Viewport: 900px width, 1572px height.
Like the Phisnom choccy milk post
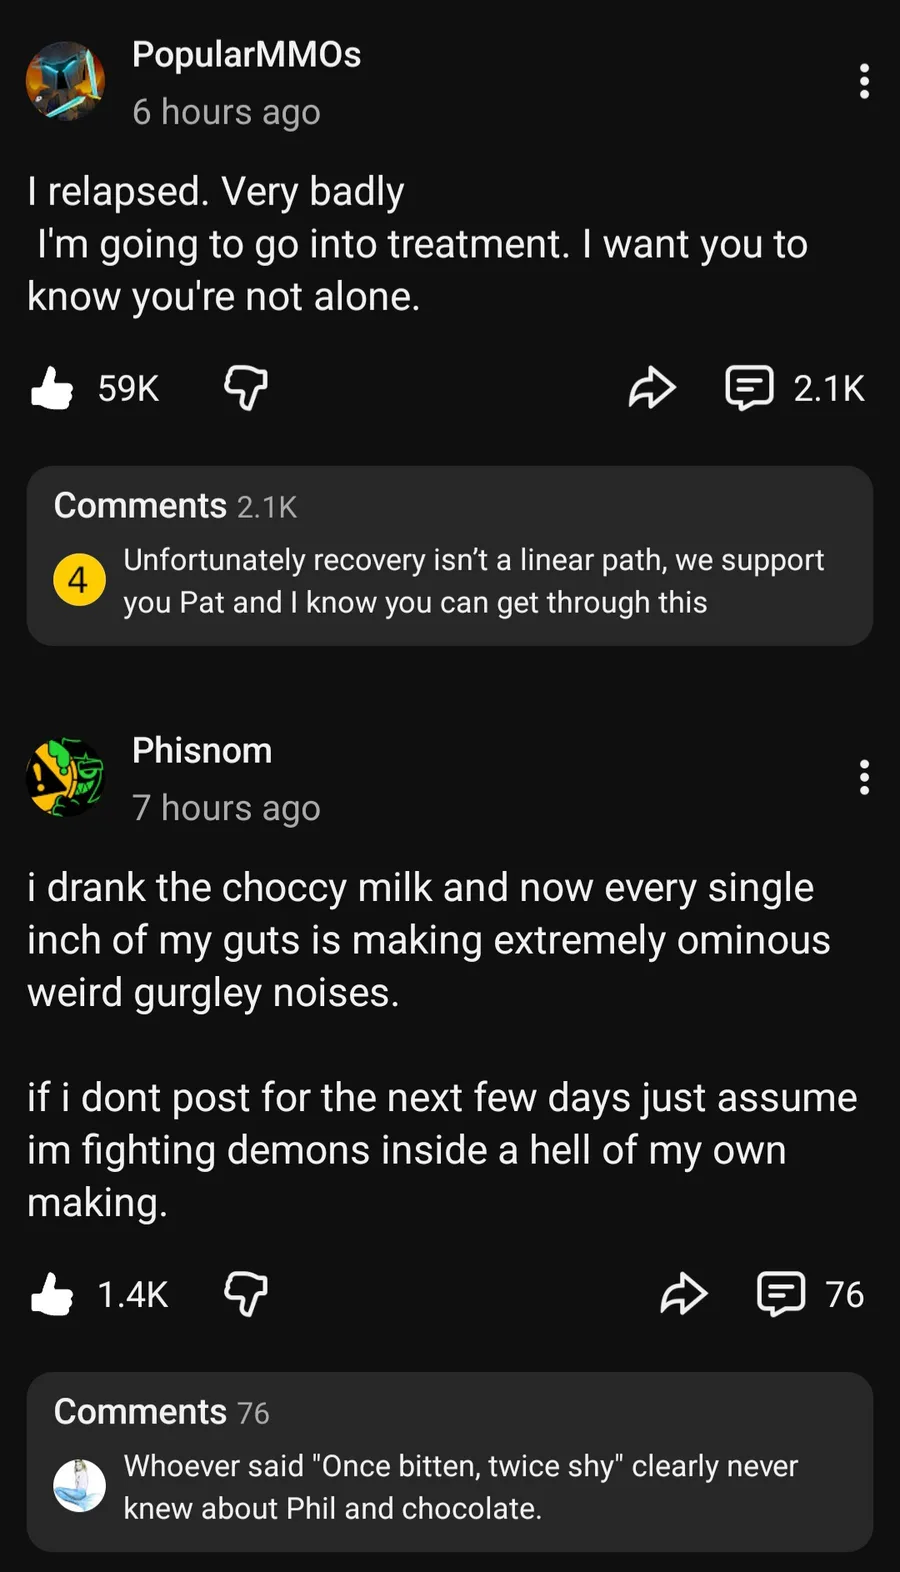pyautogui.click(x=52, y=1294)
